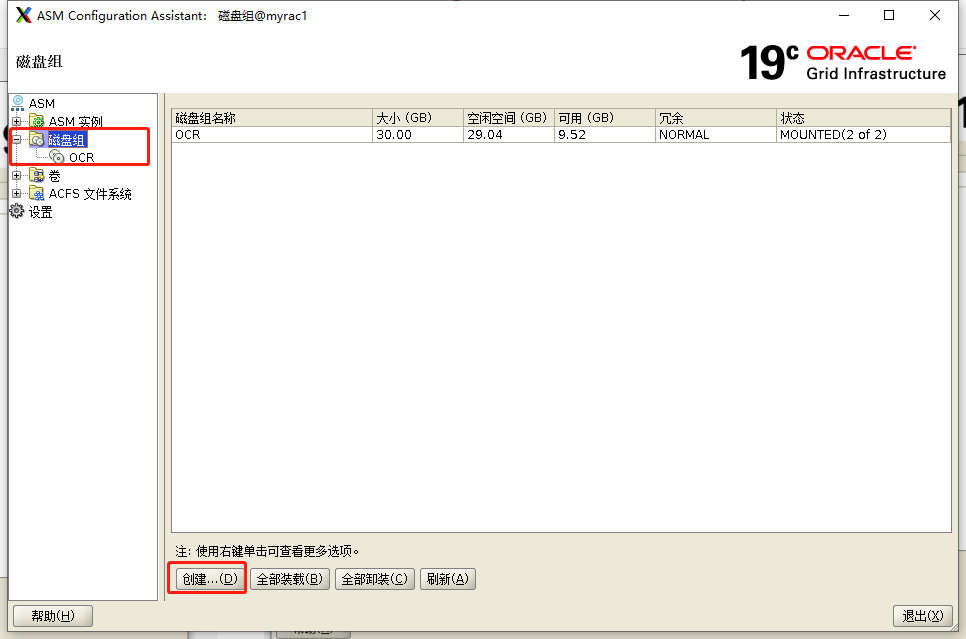966x639 pixels.
Task: Click the ASM 实例 folder icon
Action: tap(37, 121)
